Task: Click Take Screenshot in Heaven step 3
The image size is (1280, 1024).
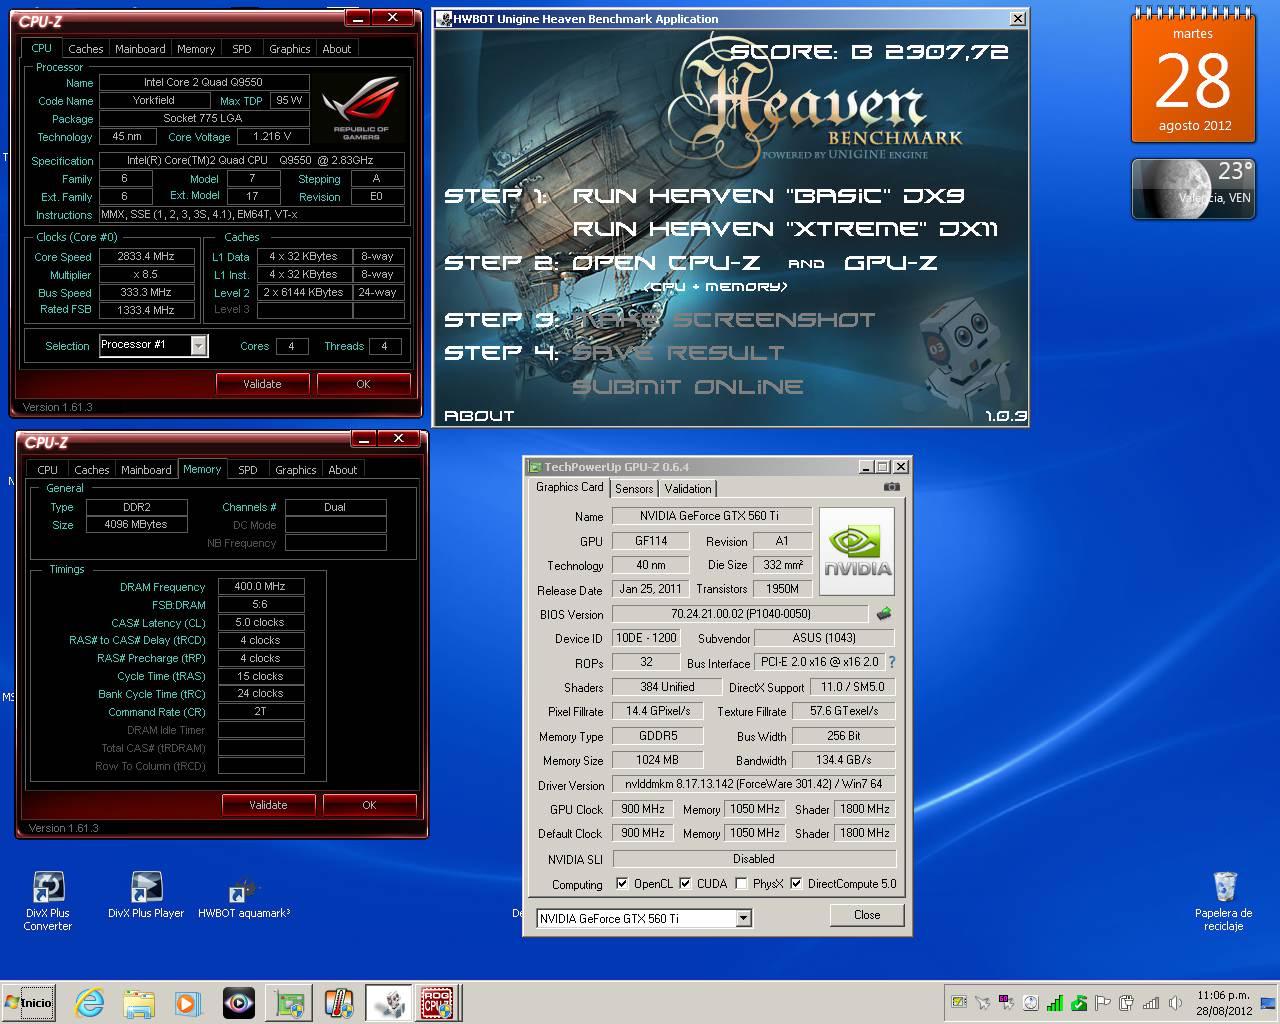Action: [723, 320]
